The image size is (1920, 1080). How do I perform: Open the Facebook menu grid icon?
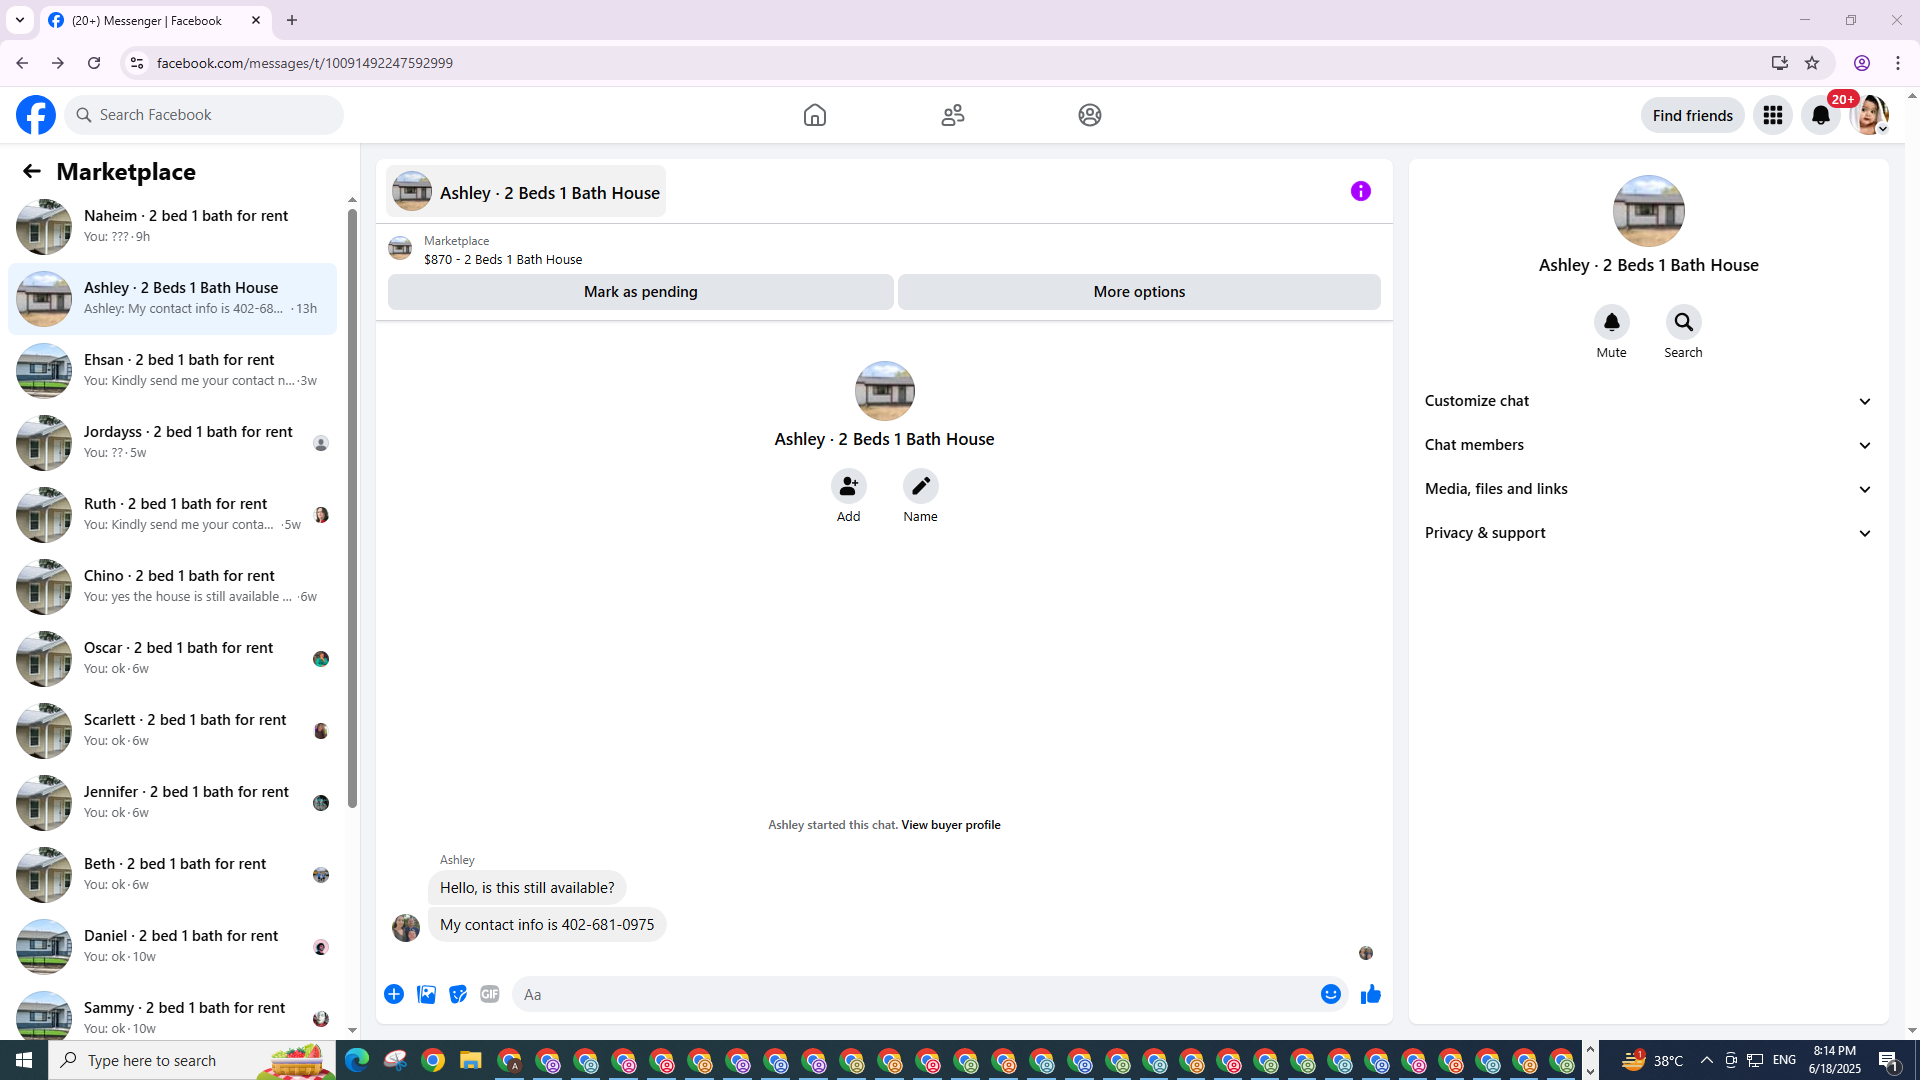[1773, 115]
